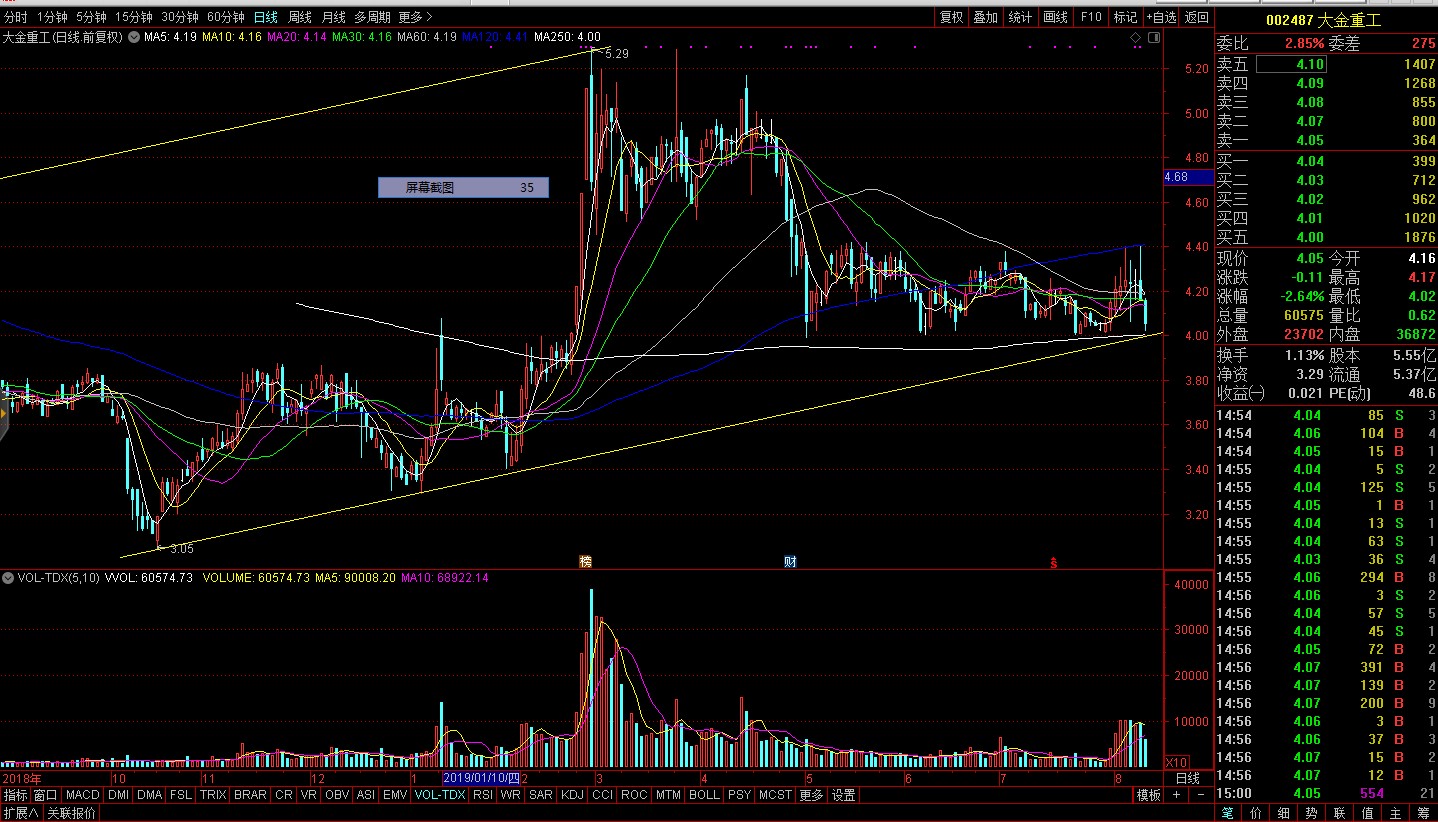Click the 叠加 overlay button
The image size is (1438, 822).
pyautogui.click(x=986, y=17)
